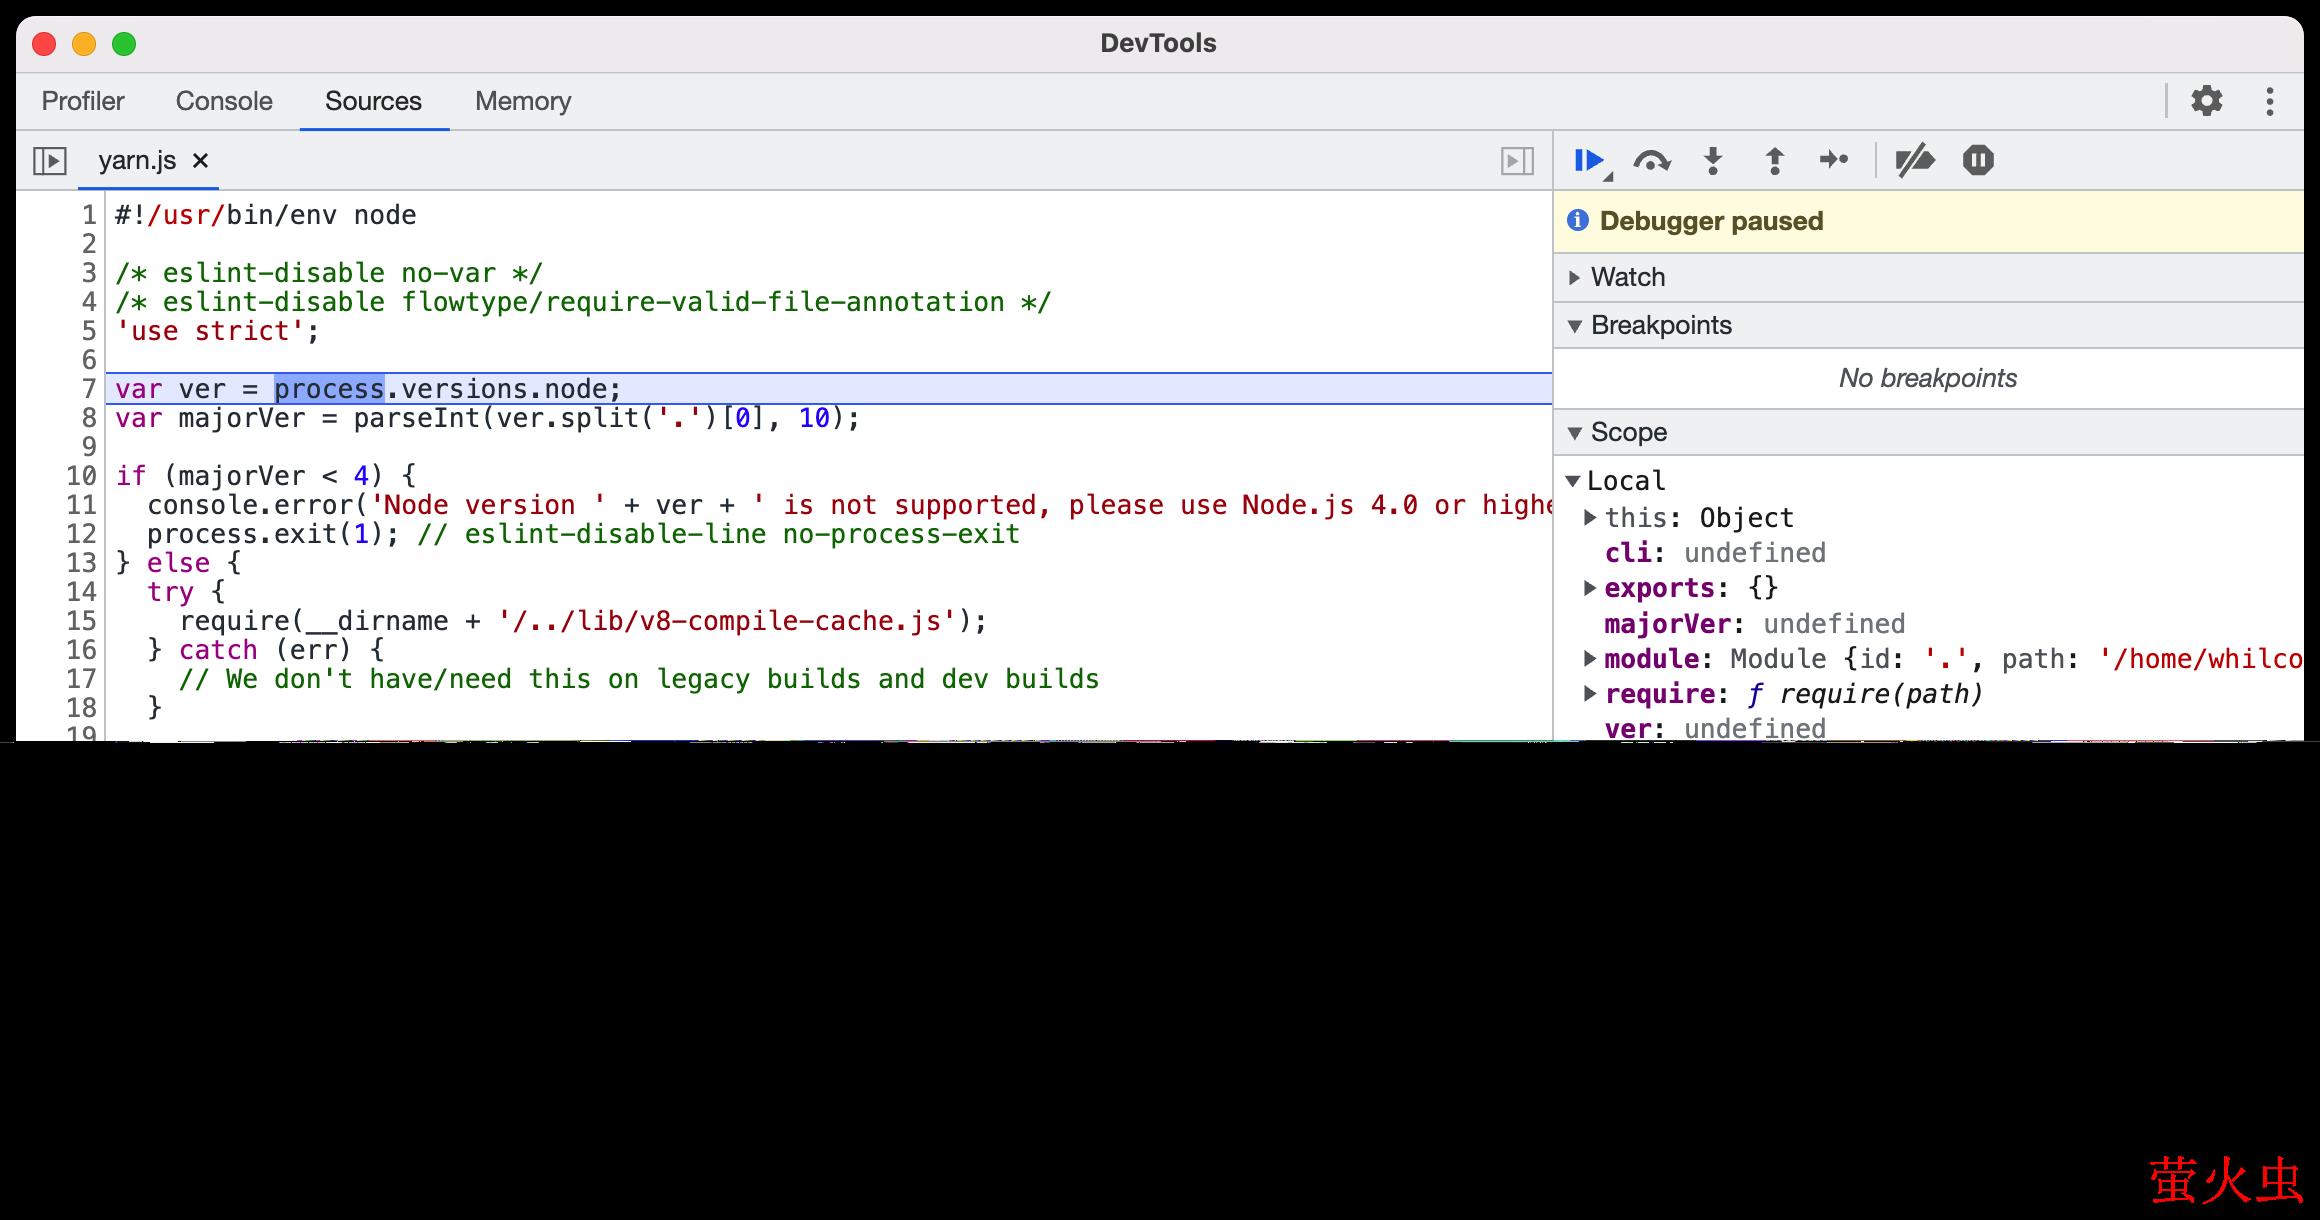Expand the 'this: Object' entry
2320x1220 pixels.
[1590, 517]
